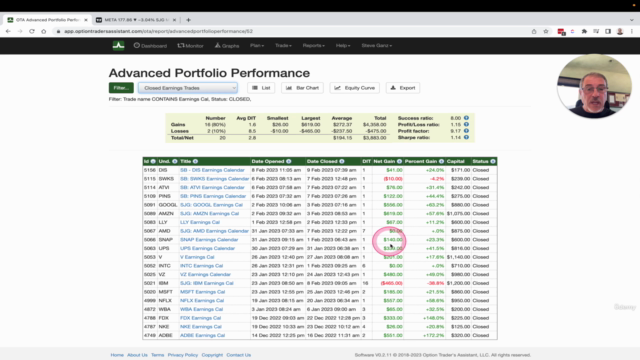Open SB: SWKS Earnings Calendar trade
The width and height of the screenshot is (640, 360).
pos(214,179)
